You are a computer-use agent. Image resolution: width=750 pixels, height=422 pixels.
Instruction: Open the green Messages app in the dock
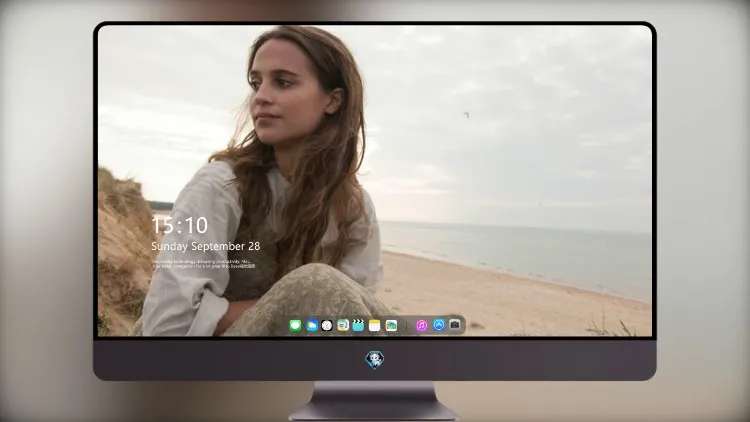tap(296, 326)
